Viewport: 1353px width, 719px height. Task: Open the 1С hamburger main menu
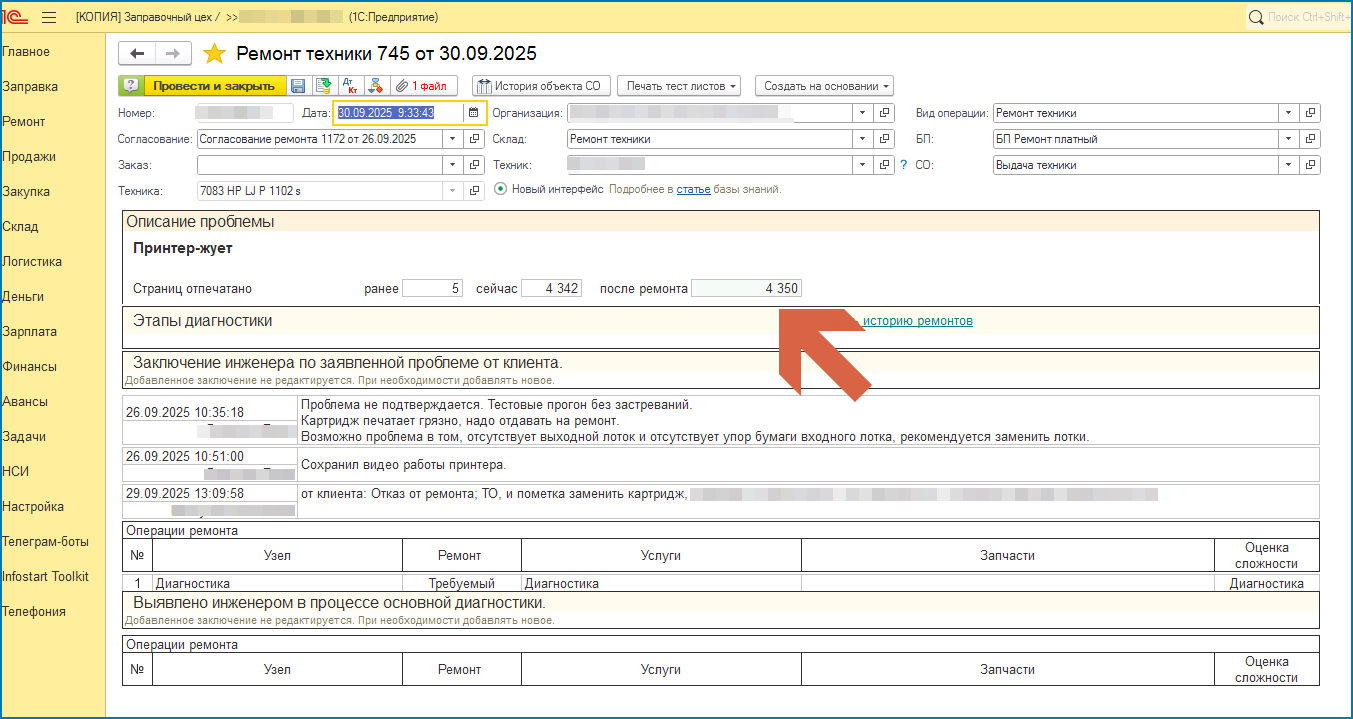point(49,17)
